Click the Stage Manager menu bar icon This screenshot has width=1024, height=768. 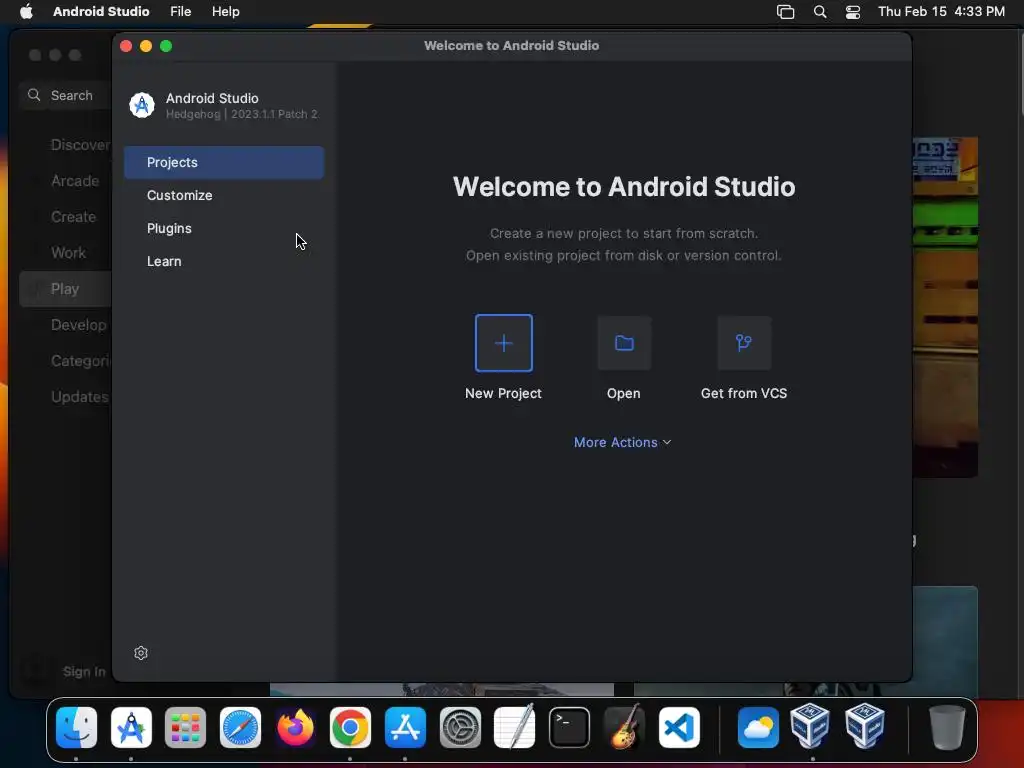pos(786,12)
